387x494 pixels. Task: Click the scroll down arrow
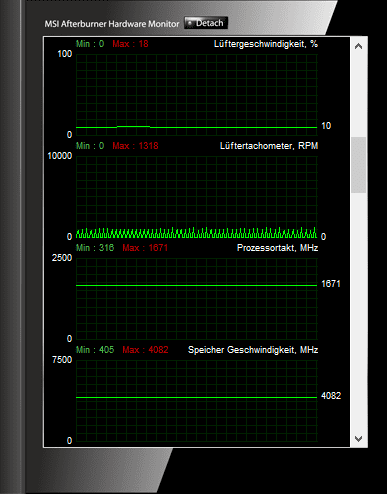pos(358,439)
